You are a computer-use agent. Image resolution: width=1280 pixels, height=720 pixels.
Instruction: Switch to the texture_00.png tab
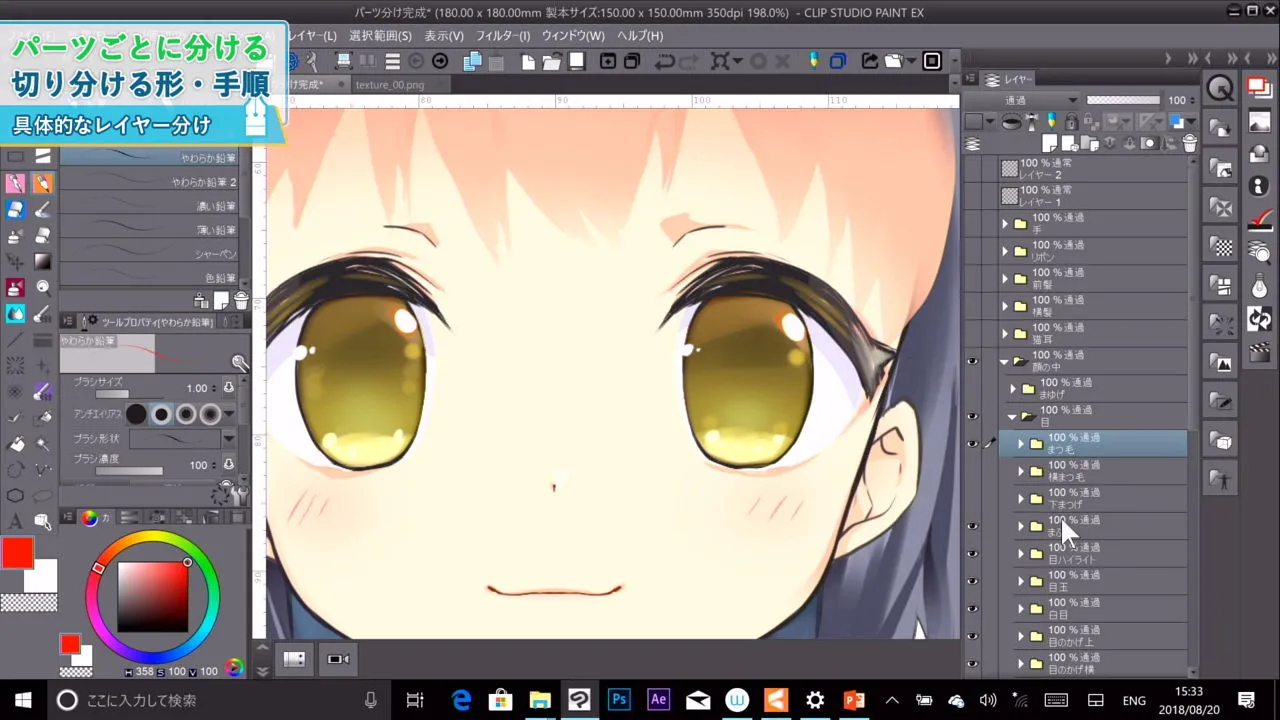coord(389,85)
